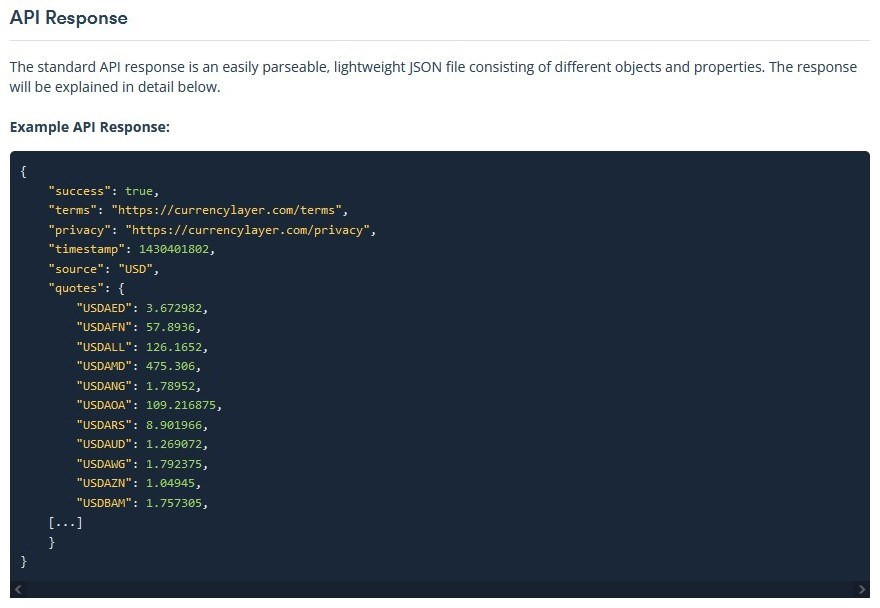880x608 pixels.
Task: Click the [...] truncation marker
Action: [66, 523]
